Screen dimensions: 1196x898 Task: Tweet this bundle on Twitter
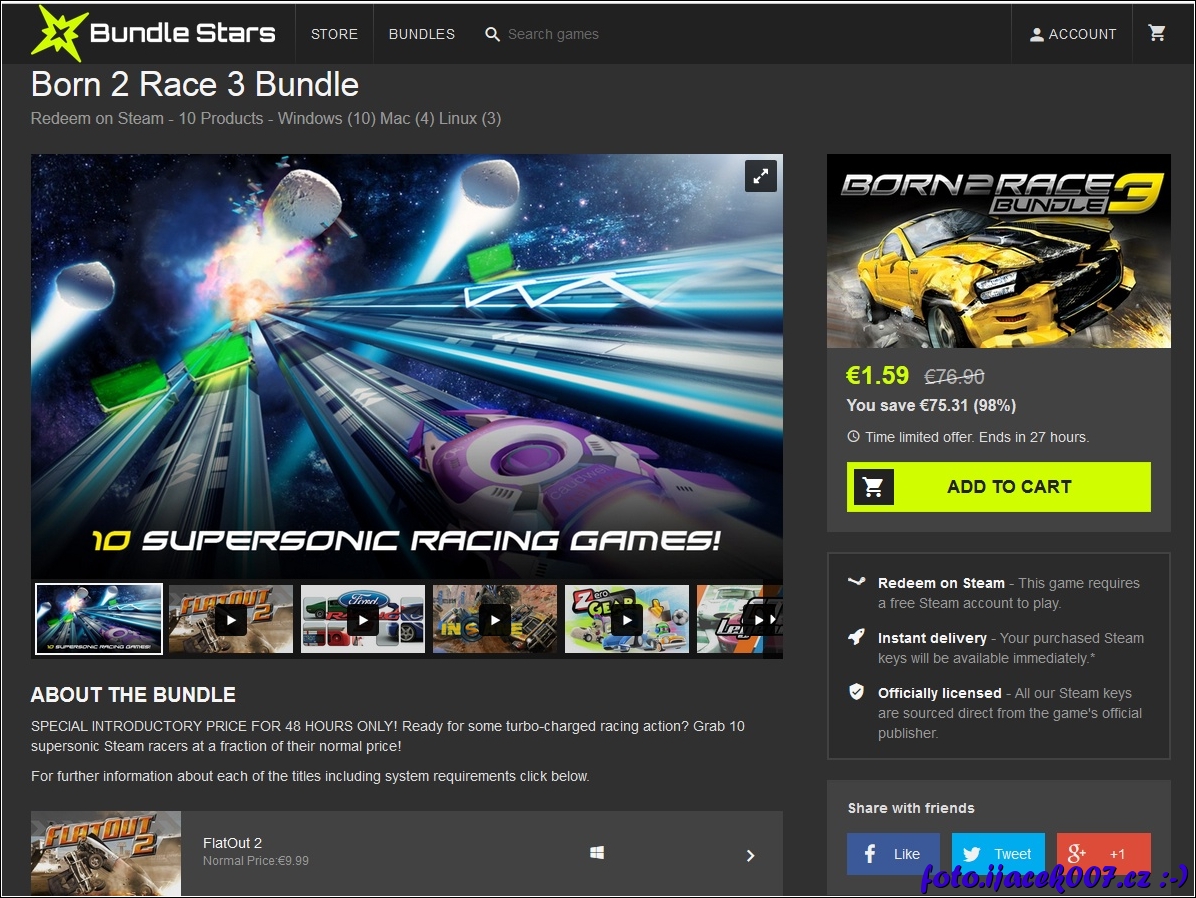[998, 854]
